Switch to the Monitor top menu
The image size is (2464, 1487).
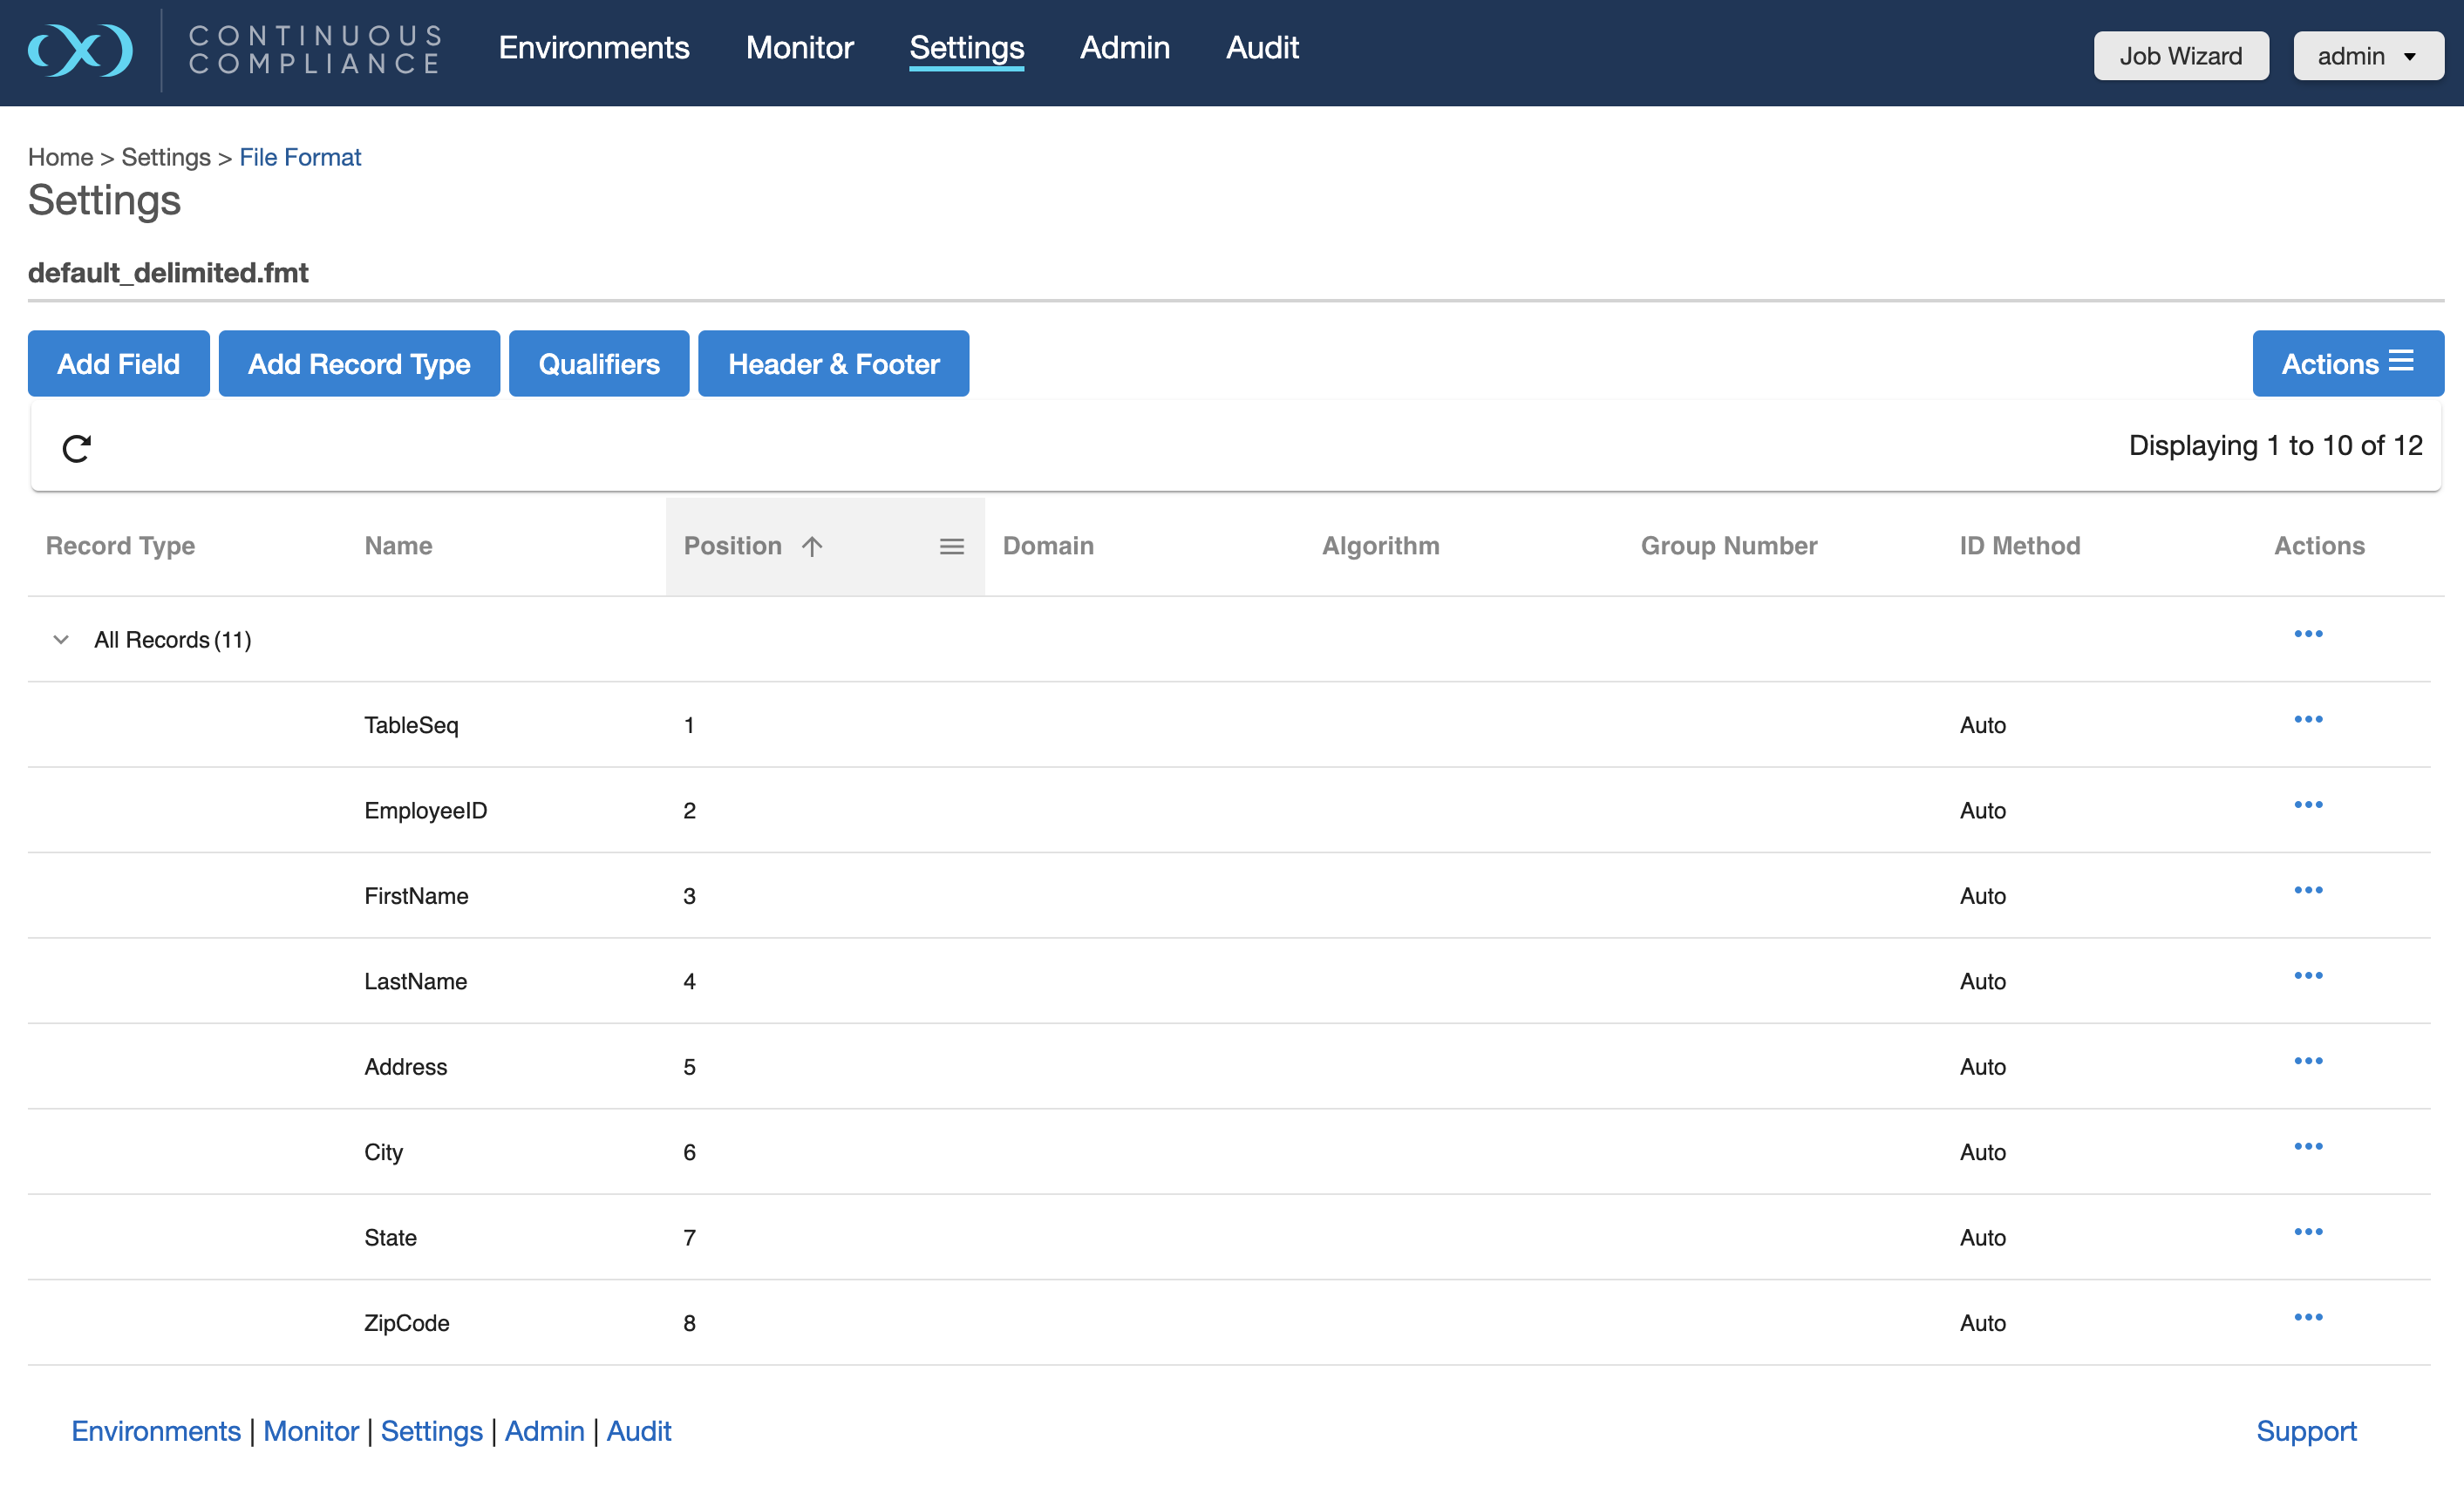pos(799,48)
